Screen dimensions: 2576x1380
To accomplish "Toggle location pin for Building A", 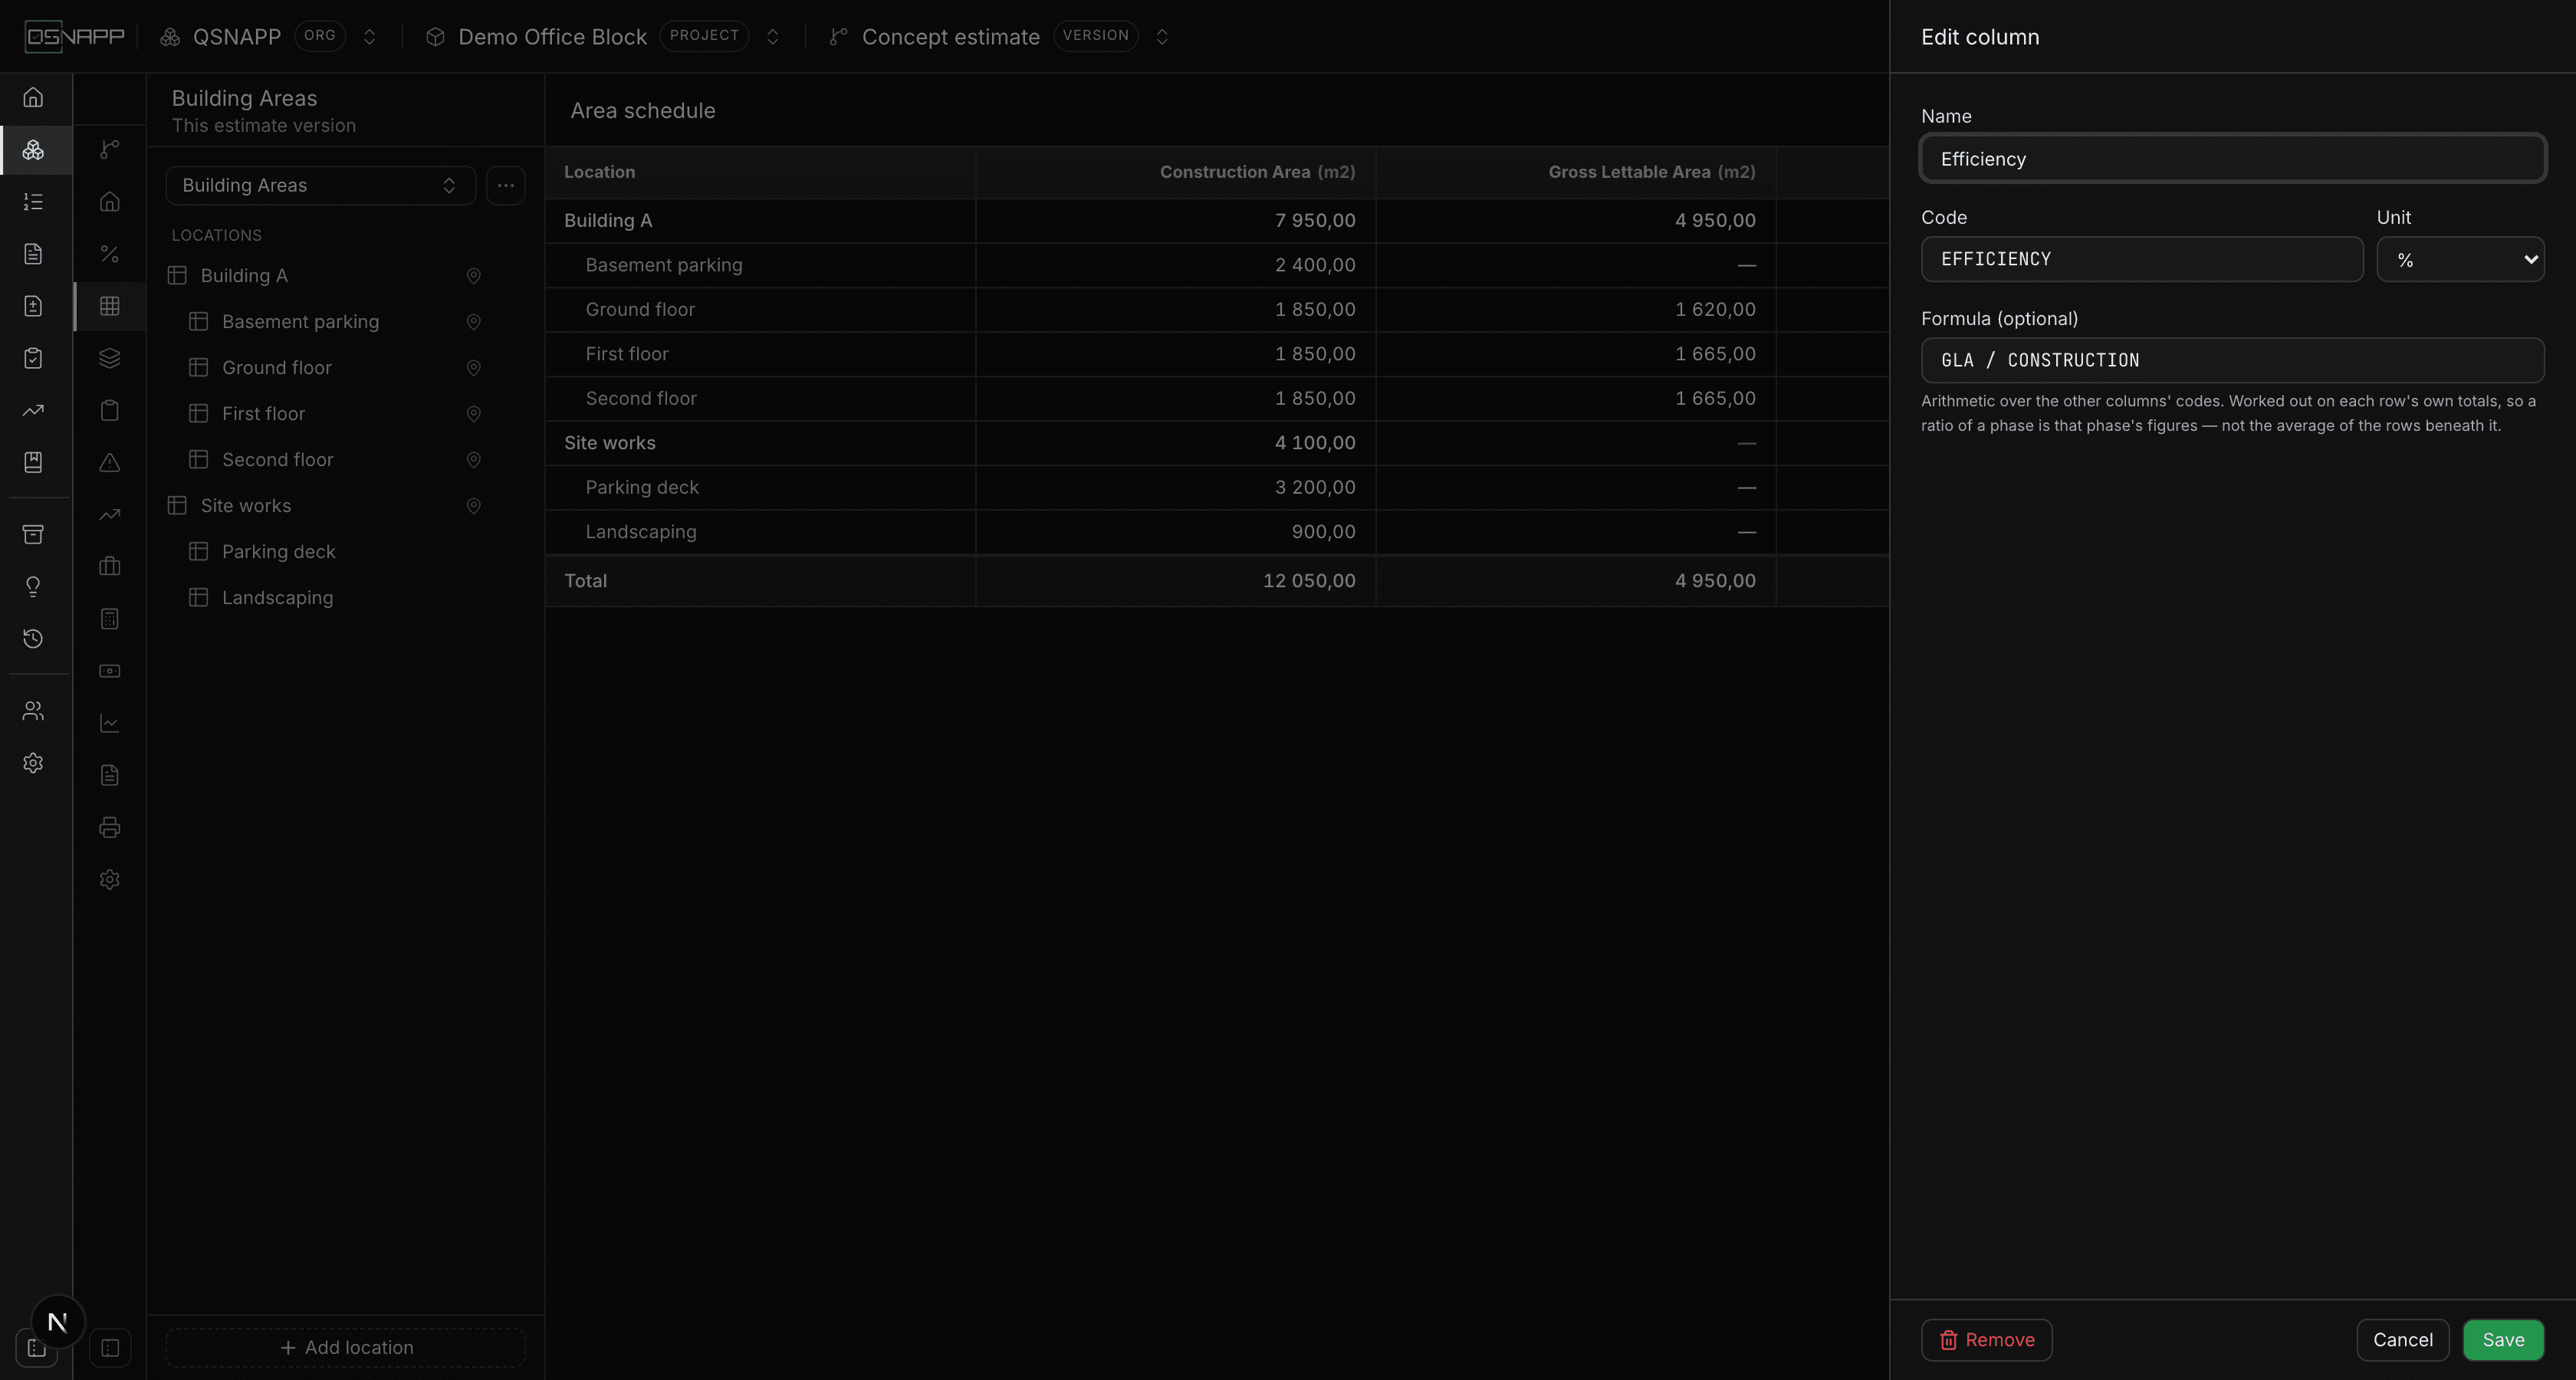I will coord(474,276).
